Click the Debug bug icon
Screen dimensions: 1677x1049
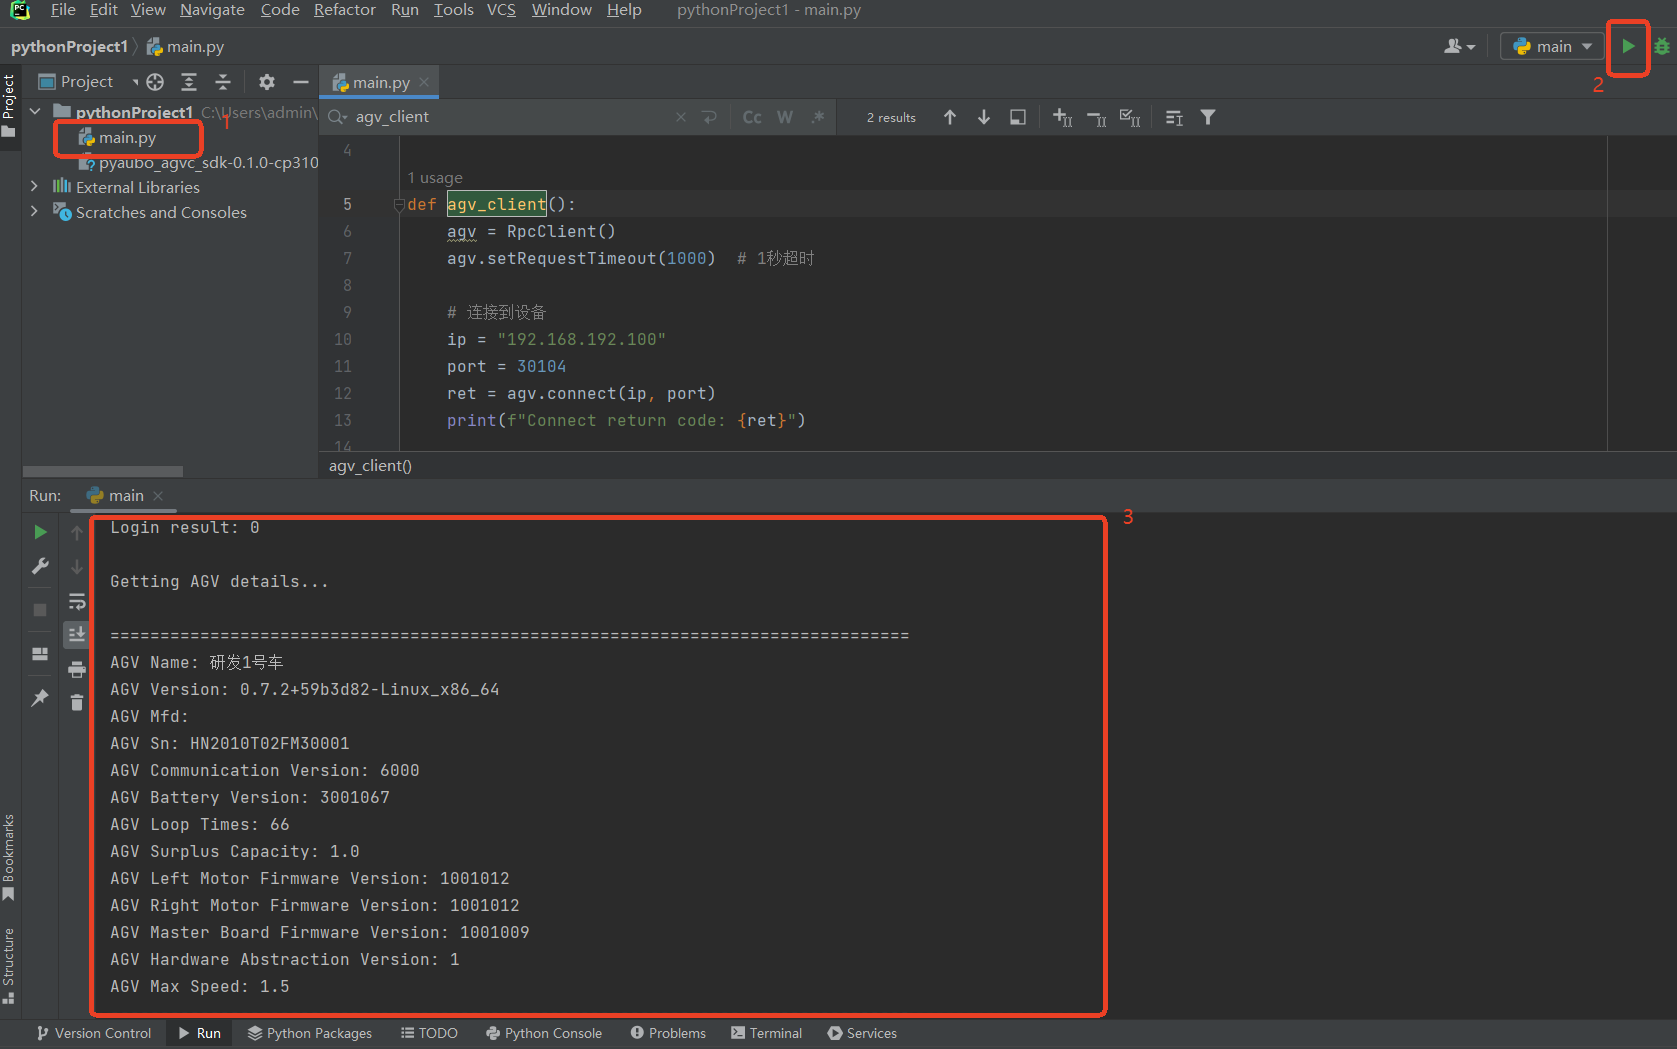pos(1662,46)
